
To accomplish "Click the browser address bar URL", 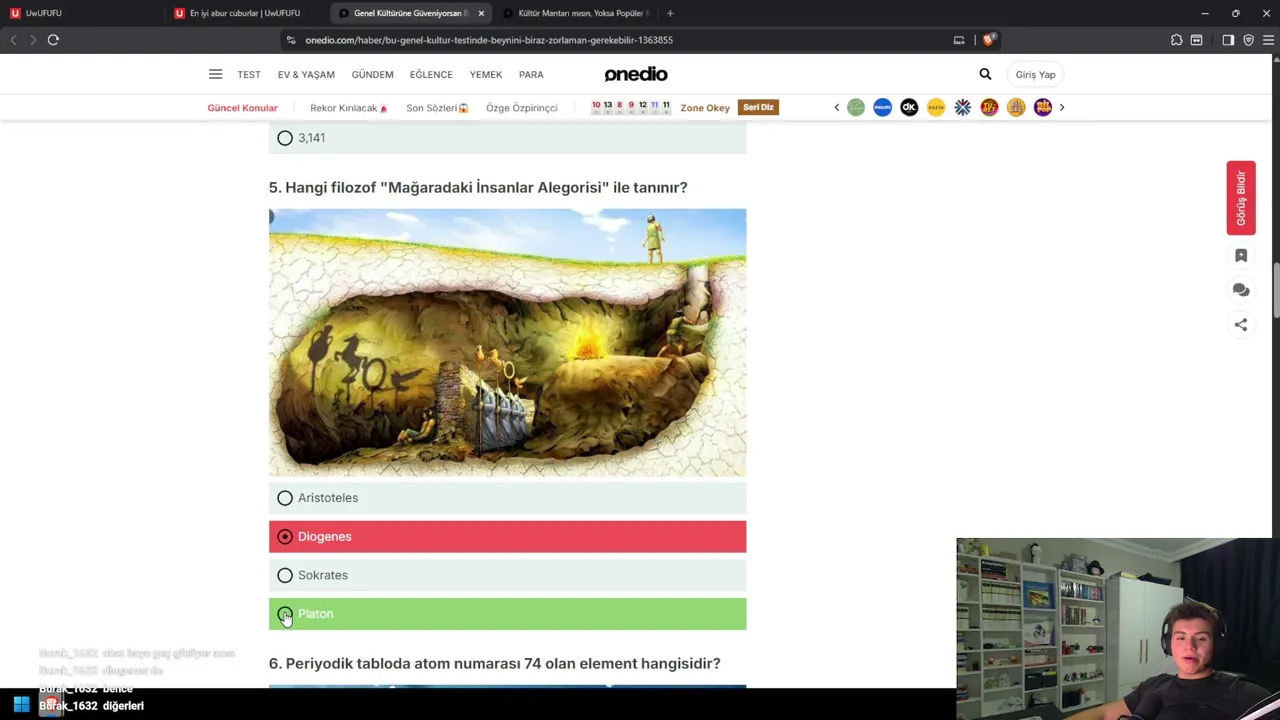I will pos(489,40).
